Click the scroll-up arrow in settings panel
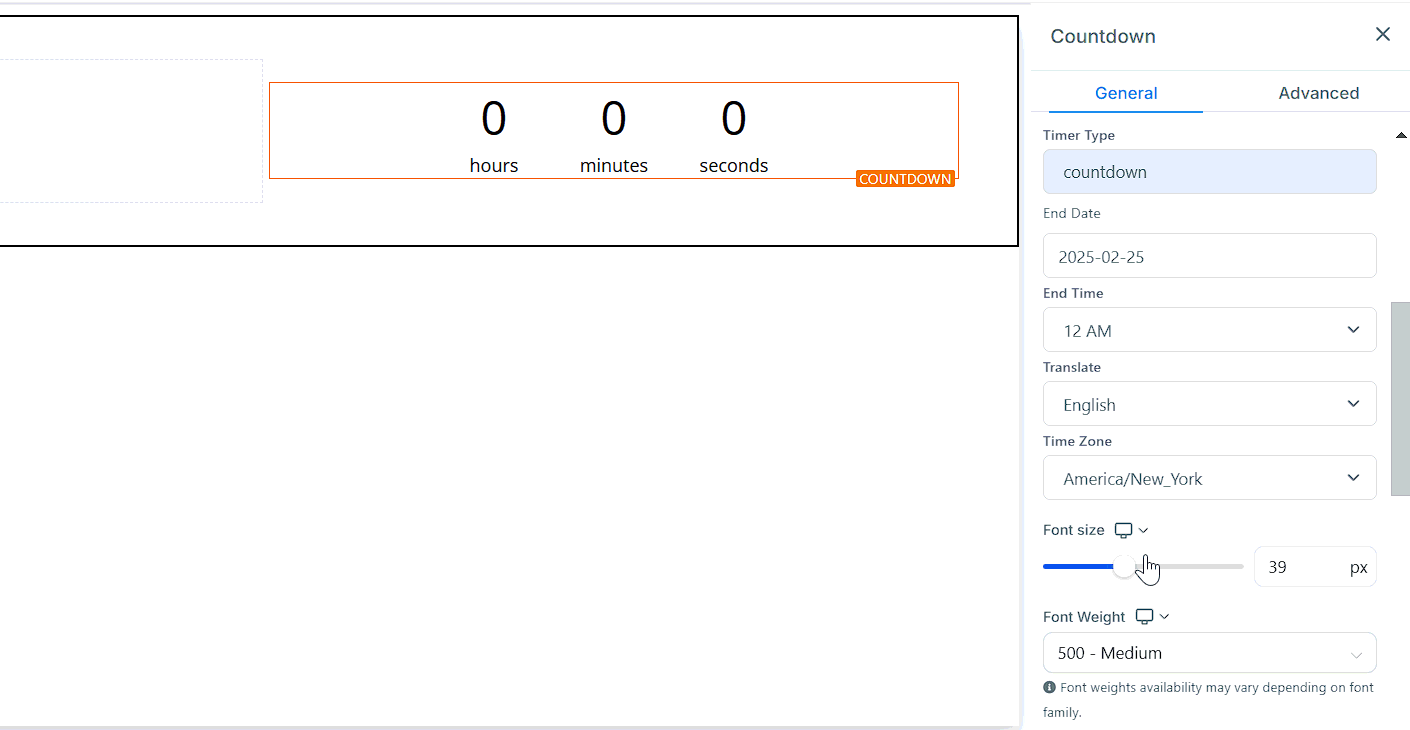The width and height of the screenshot is (1410, 730). (1400, 135)
